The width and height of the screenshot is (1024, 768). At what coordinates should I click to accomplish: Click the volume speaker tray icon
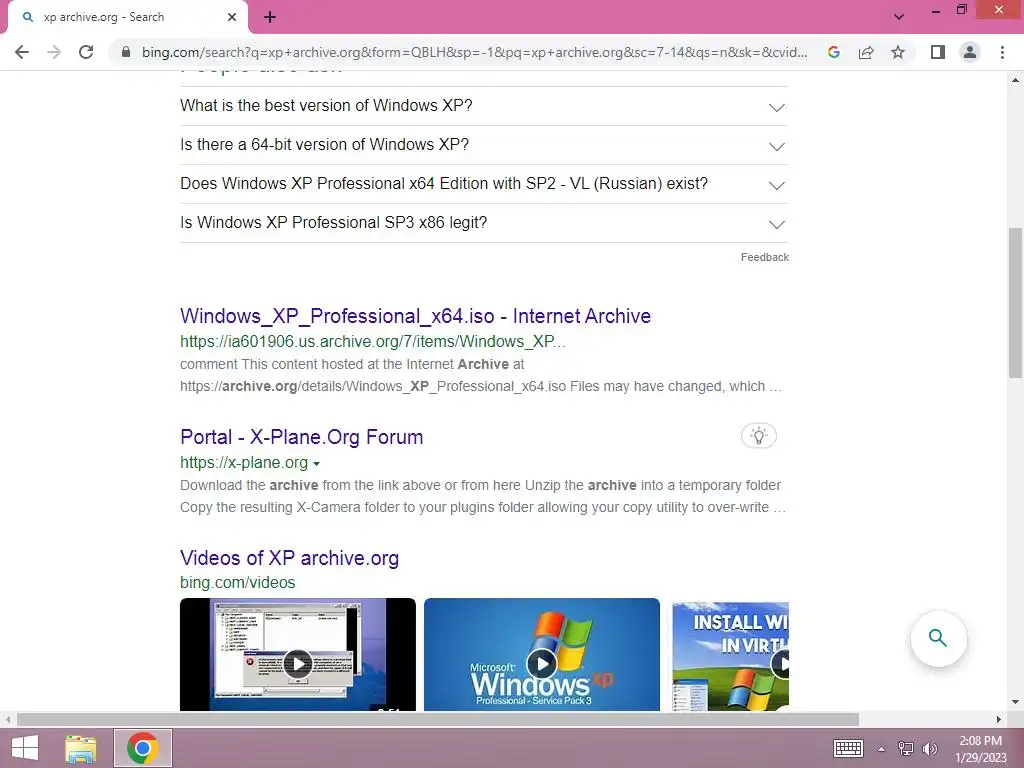click(x=929, y=749)
